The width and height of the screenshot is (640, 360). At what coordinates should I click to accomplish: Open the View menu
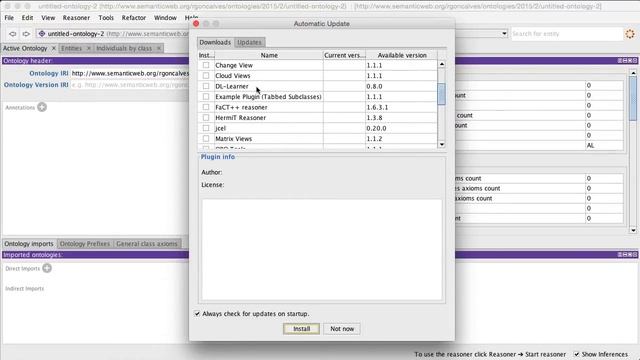pos(48,18)
